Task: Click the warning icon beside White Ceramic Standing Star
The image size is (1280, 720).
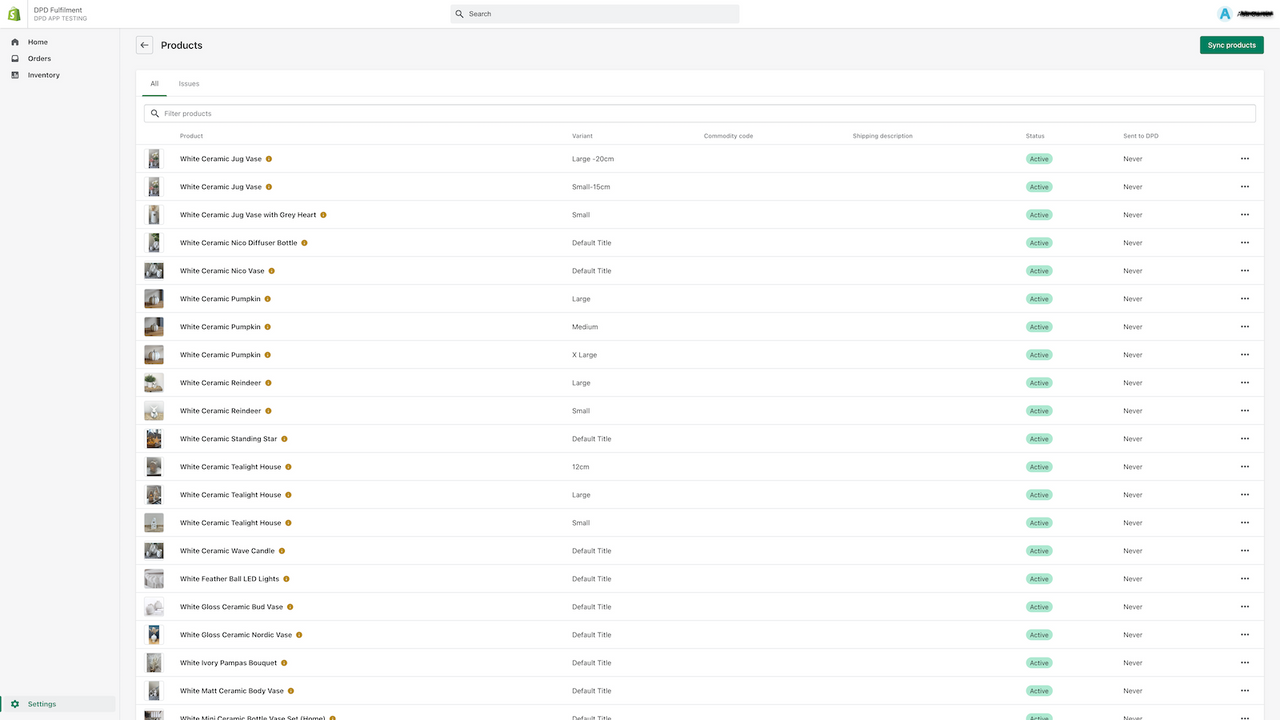Action: tap(285, 438)
